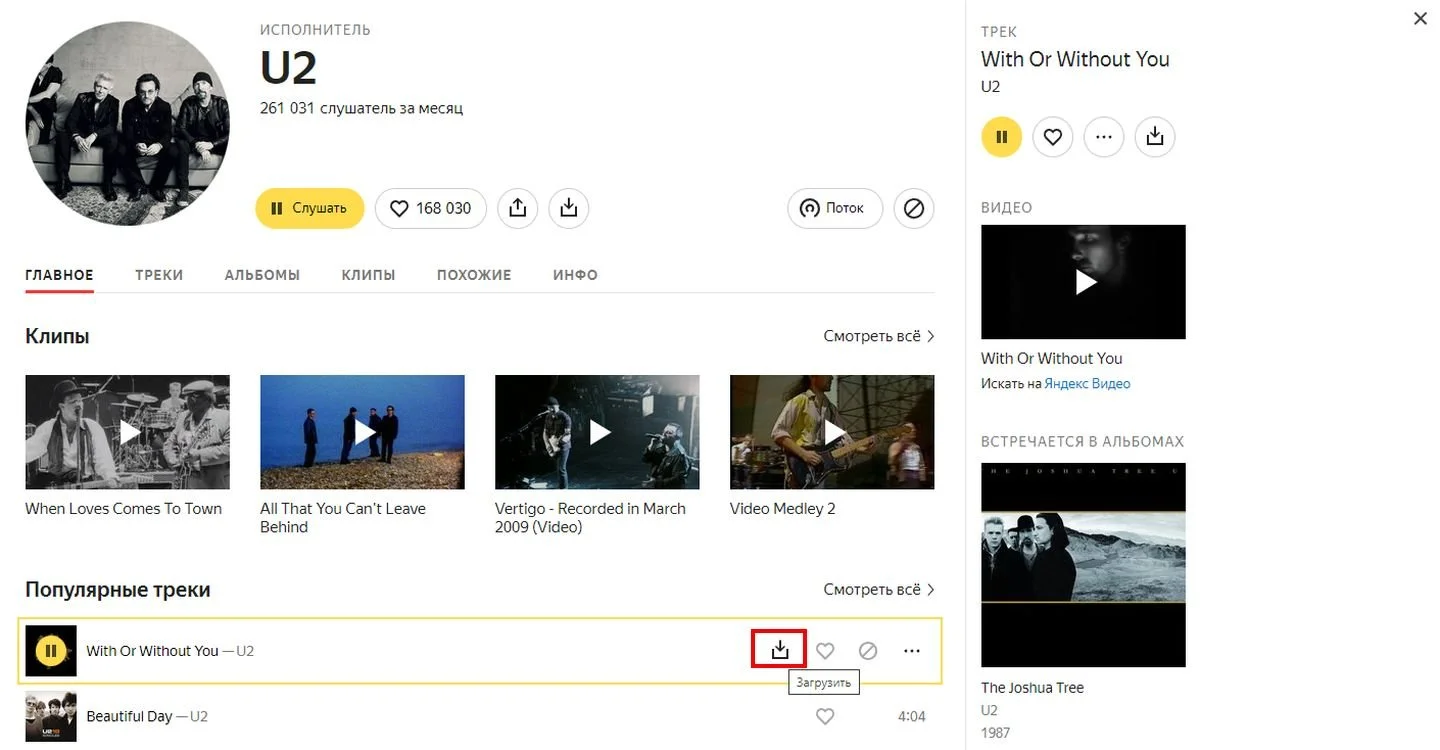Play the When Loves Comes To Town clip
Viewport: 1440px width, 750px height.
(128, 432)
